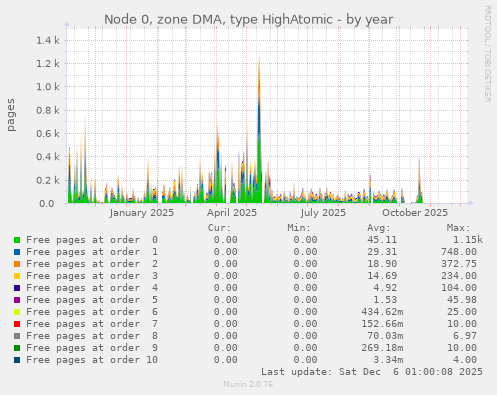Click the dark green order 9 swatch
Screen dimensions: 497x395
(x=17, y=348)
